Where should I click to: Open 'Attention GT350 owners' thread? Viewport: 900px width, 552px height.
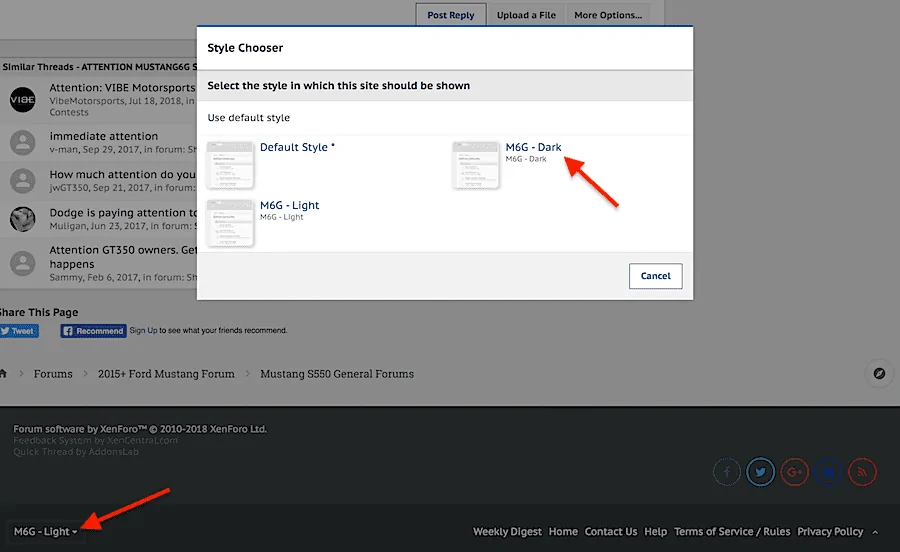(x=122, y=257)
